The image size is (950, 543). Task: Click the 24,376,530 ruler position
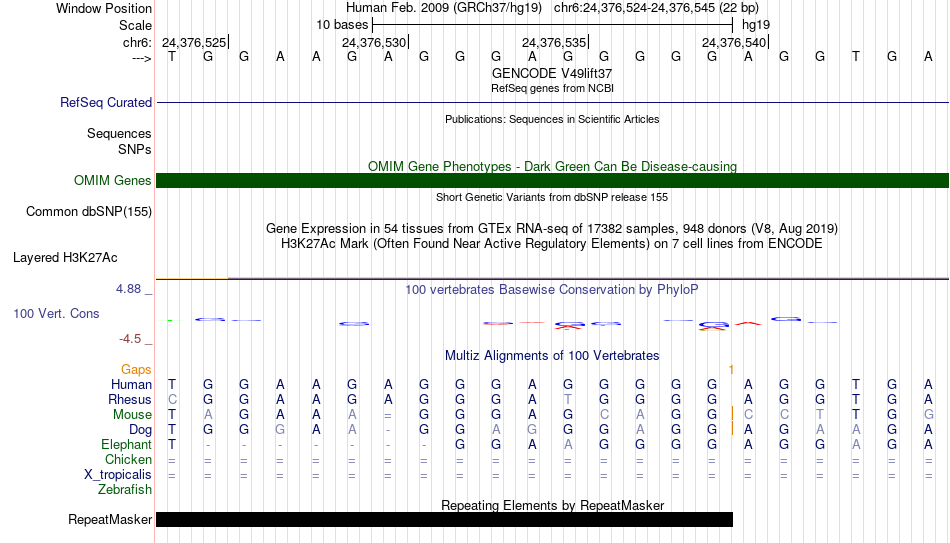[x=374, y=42]
